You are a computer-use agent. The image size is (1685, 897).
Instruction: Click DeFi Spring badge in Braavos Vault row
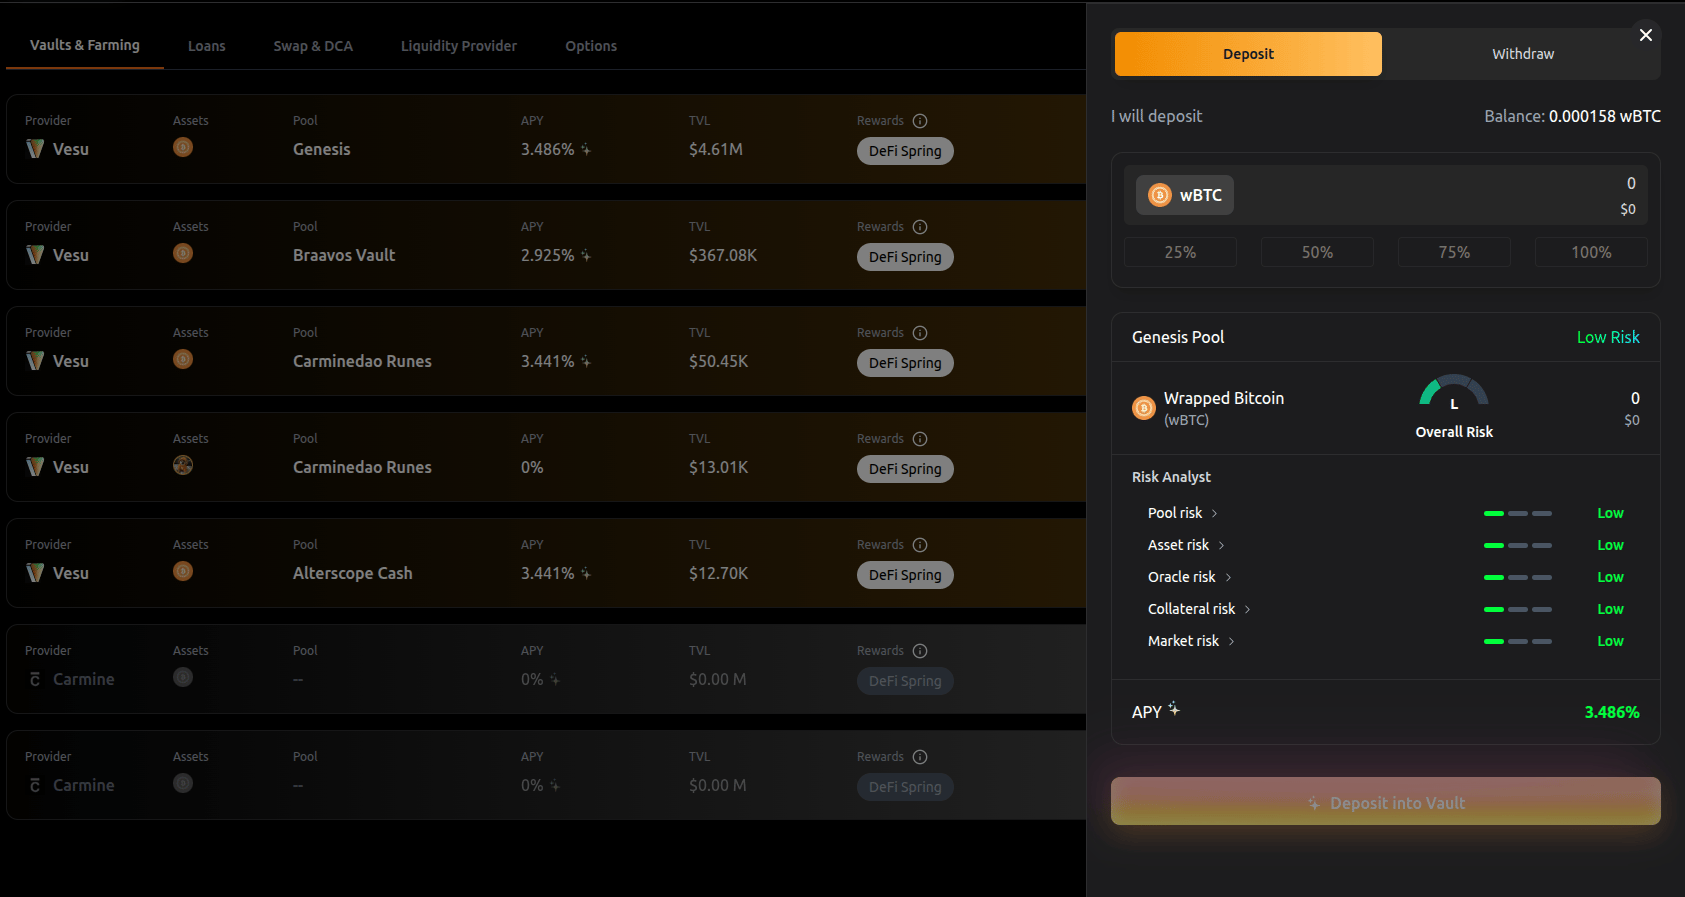coord(905,257)
